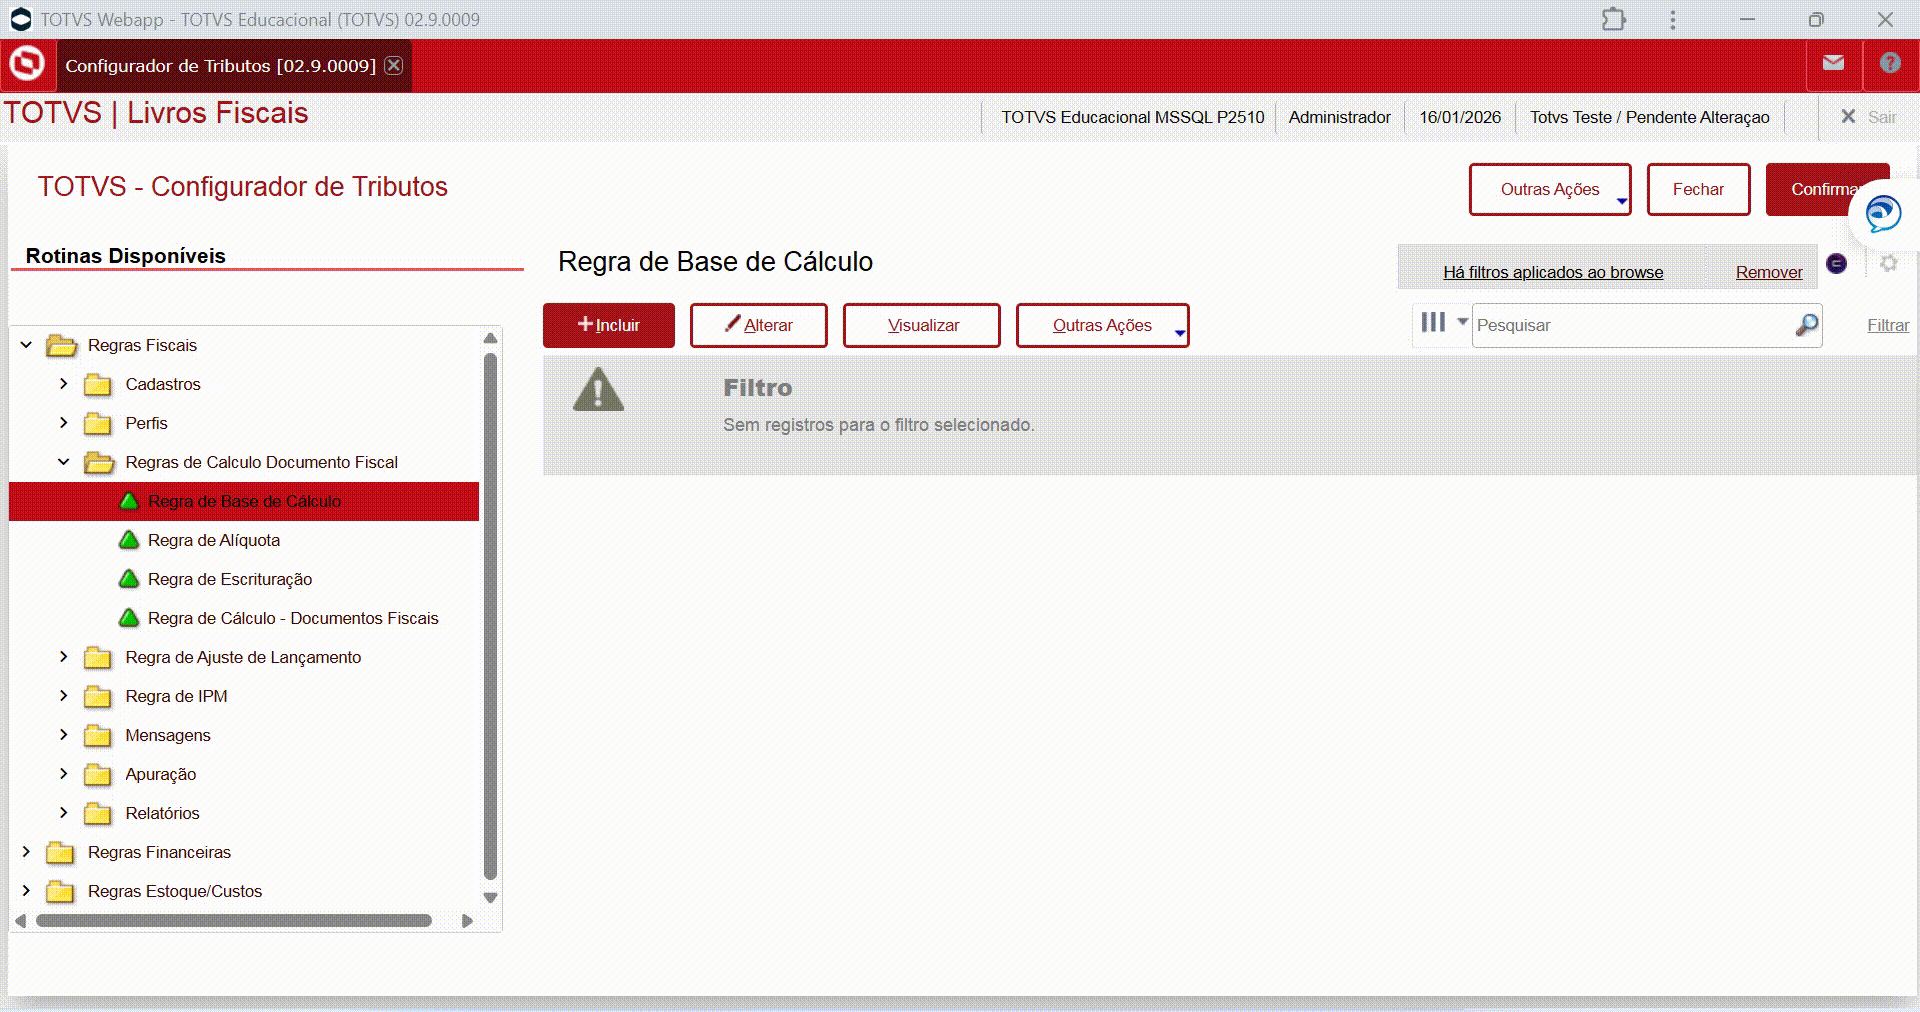Expand the Mensagens tree node
Screen dimensions: 1920x1012
(x=63, y=735)
